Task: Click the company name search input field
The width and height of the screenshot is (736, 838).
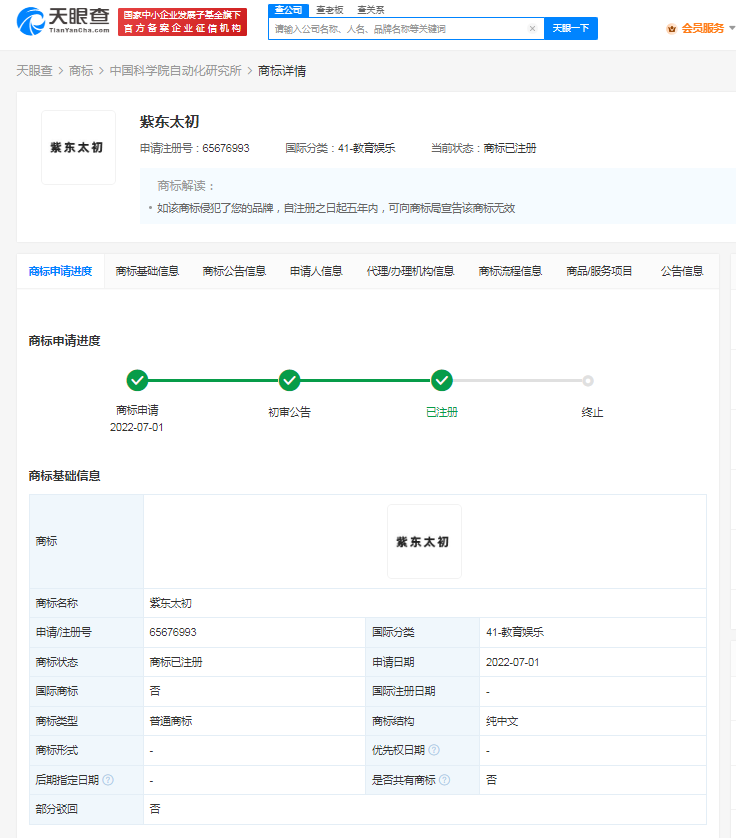Action: coord(398,29)
